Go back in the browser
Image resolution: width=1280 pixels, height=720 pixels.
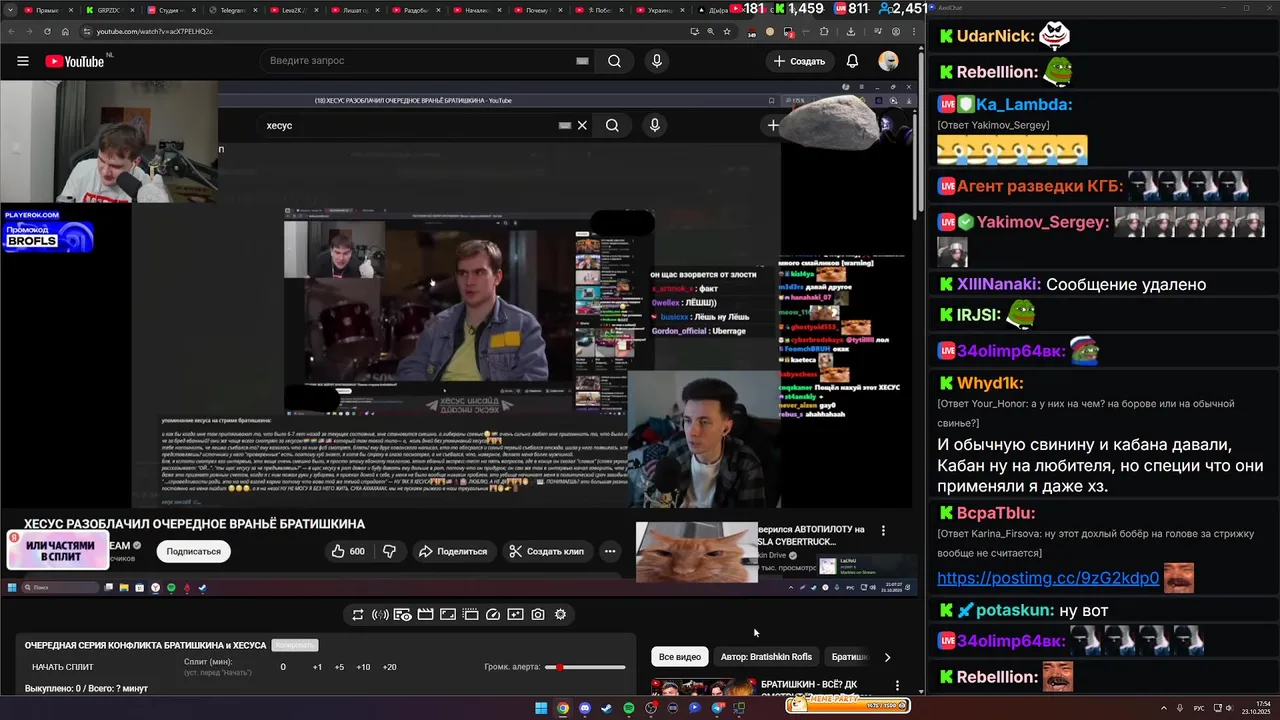12,31
